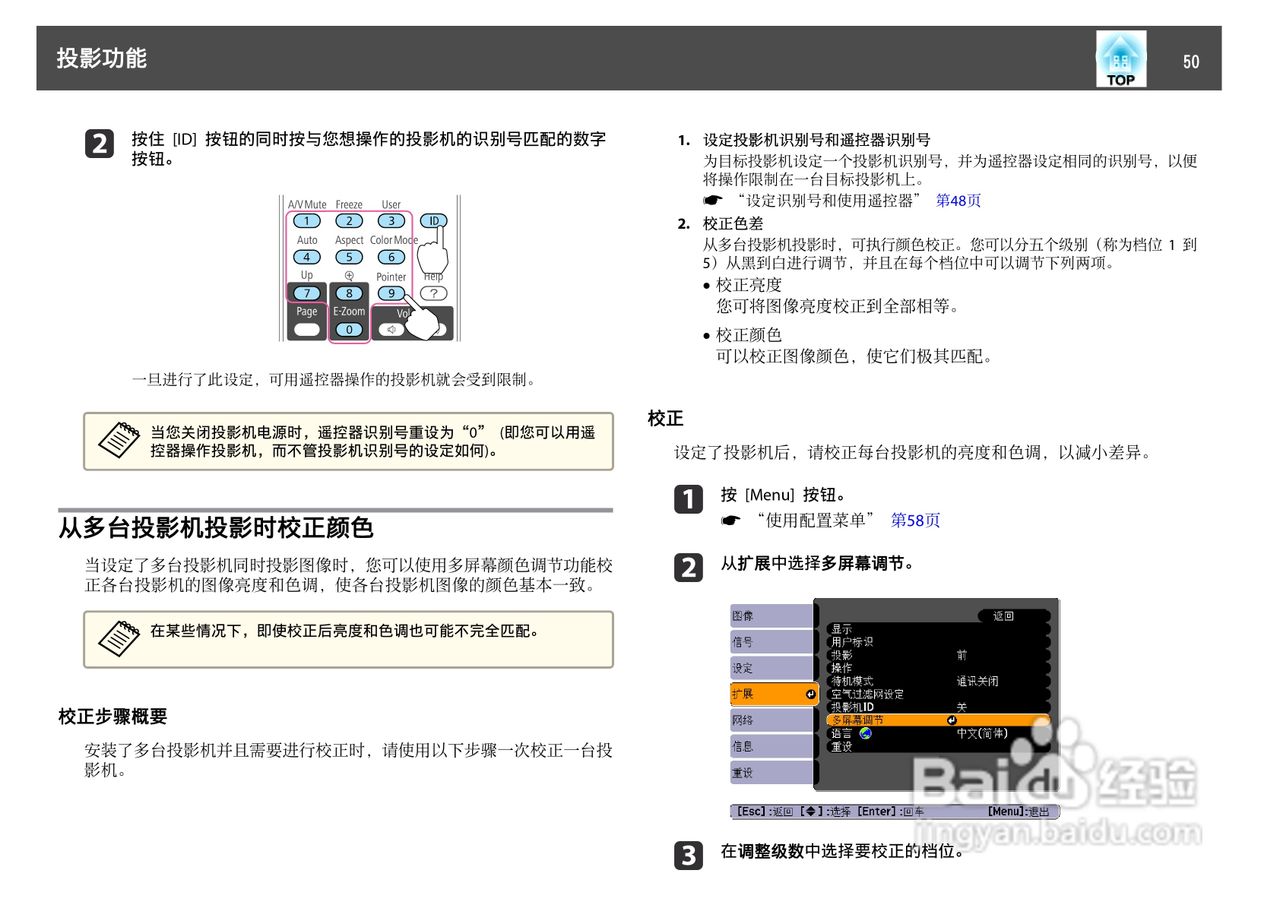Click the E-Zoom magnifier icon
Image resolution: width=1280 pixels, height=905 pixels.
(349, 276)
